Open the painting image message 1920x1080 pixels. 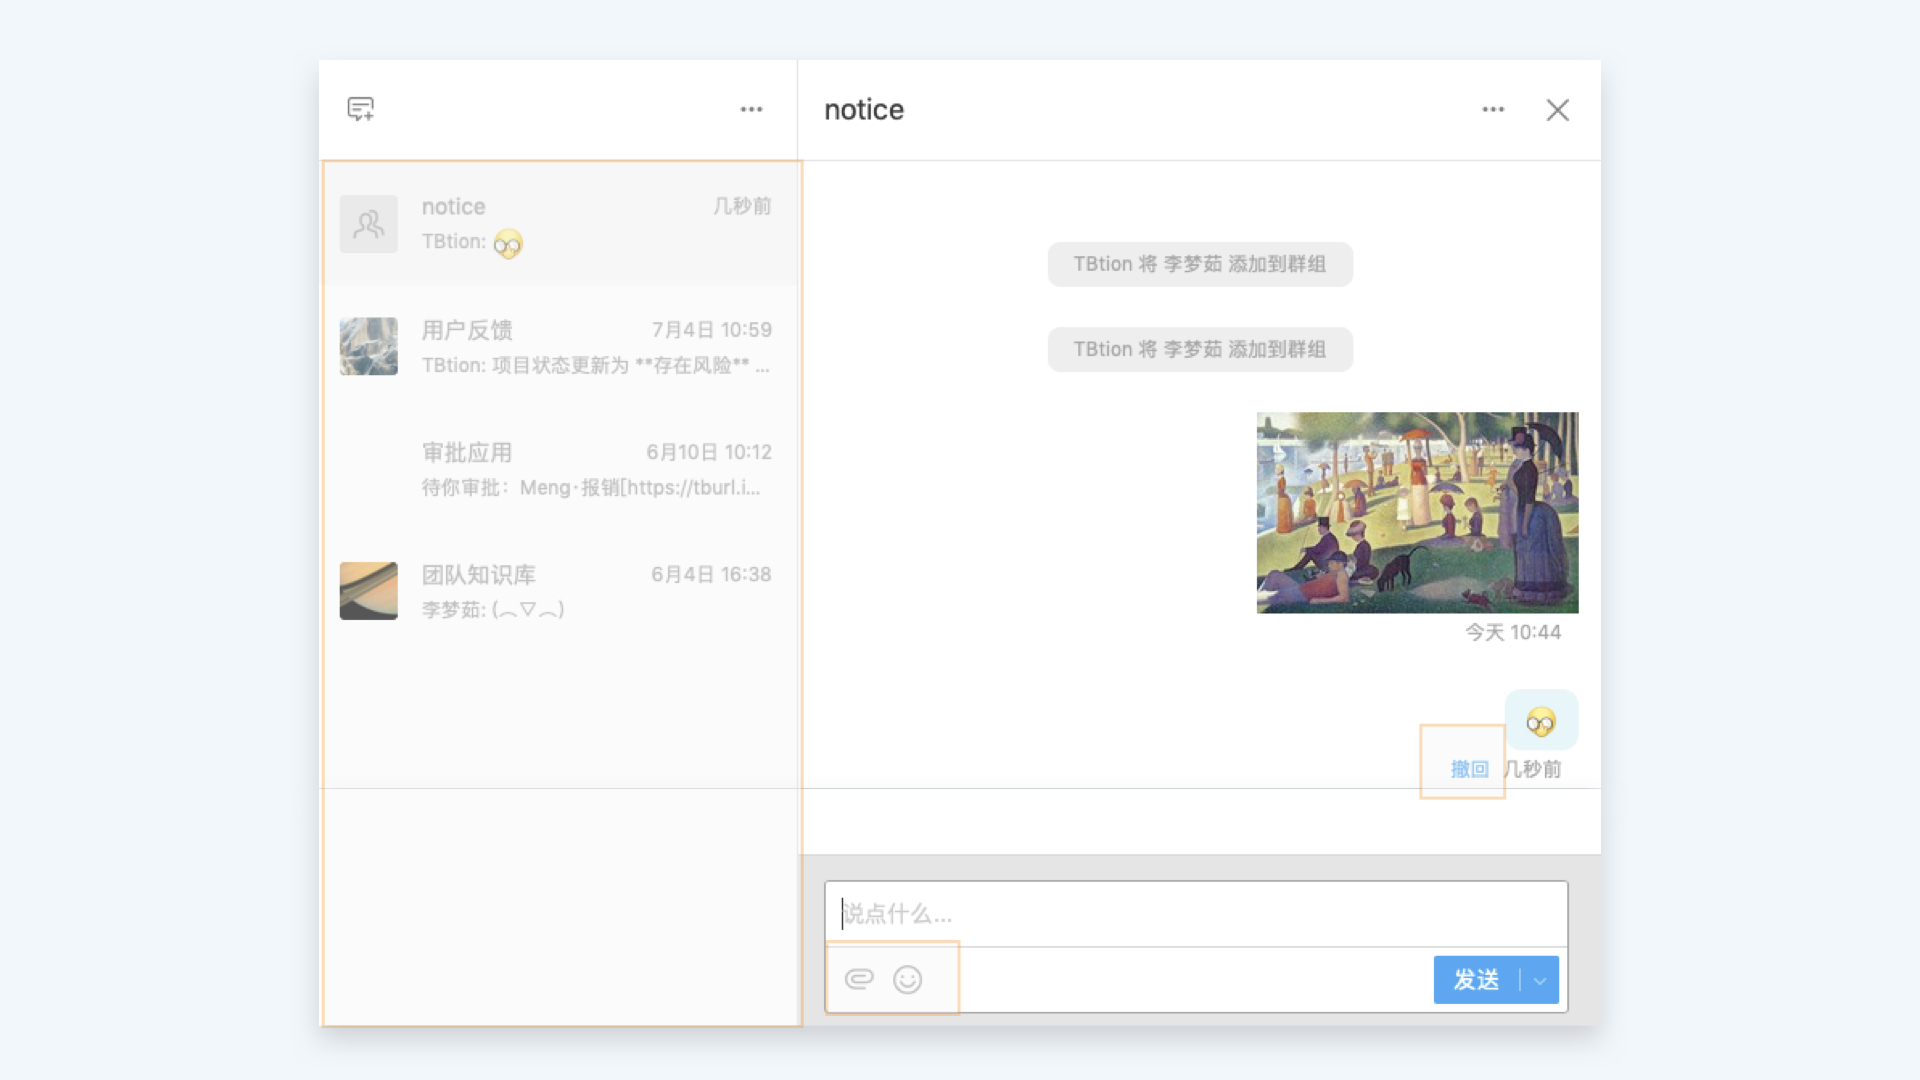[1417, 512]
